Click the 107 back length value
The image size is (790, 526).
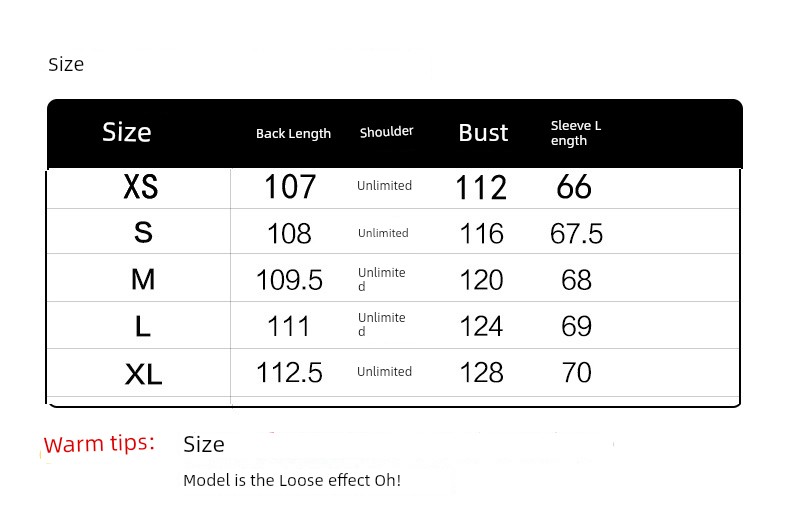290,187
